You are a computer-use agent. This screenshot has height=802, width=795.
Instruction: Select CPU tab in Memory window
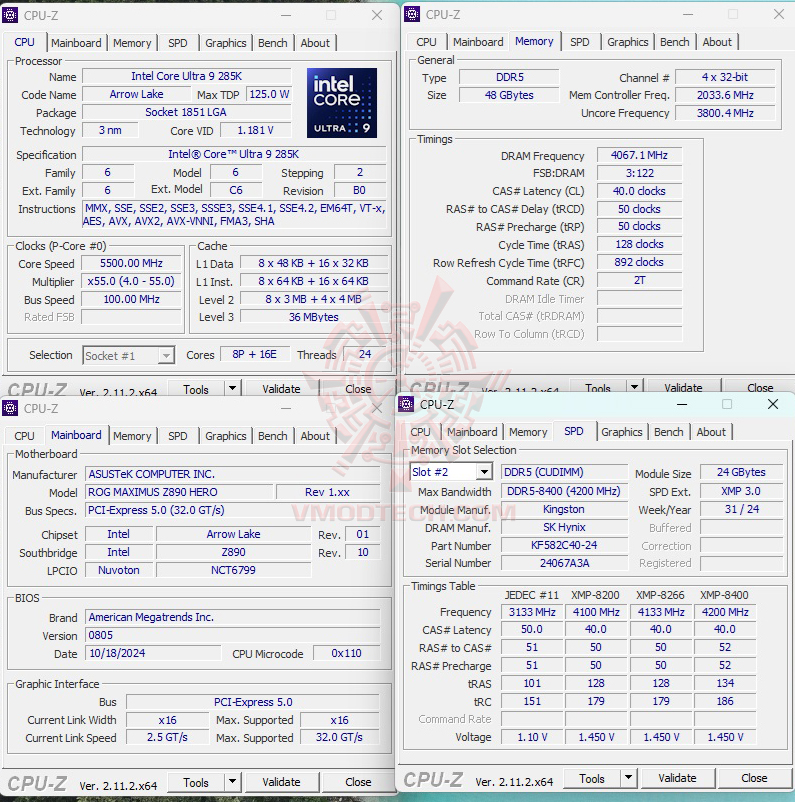pos(426,42)
